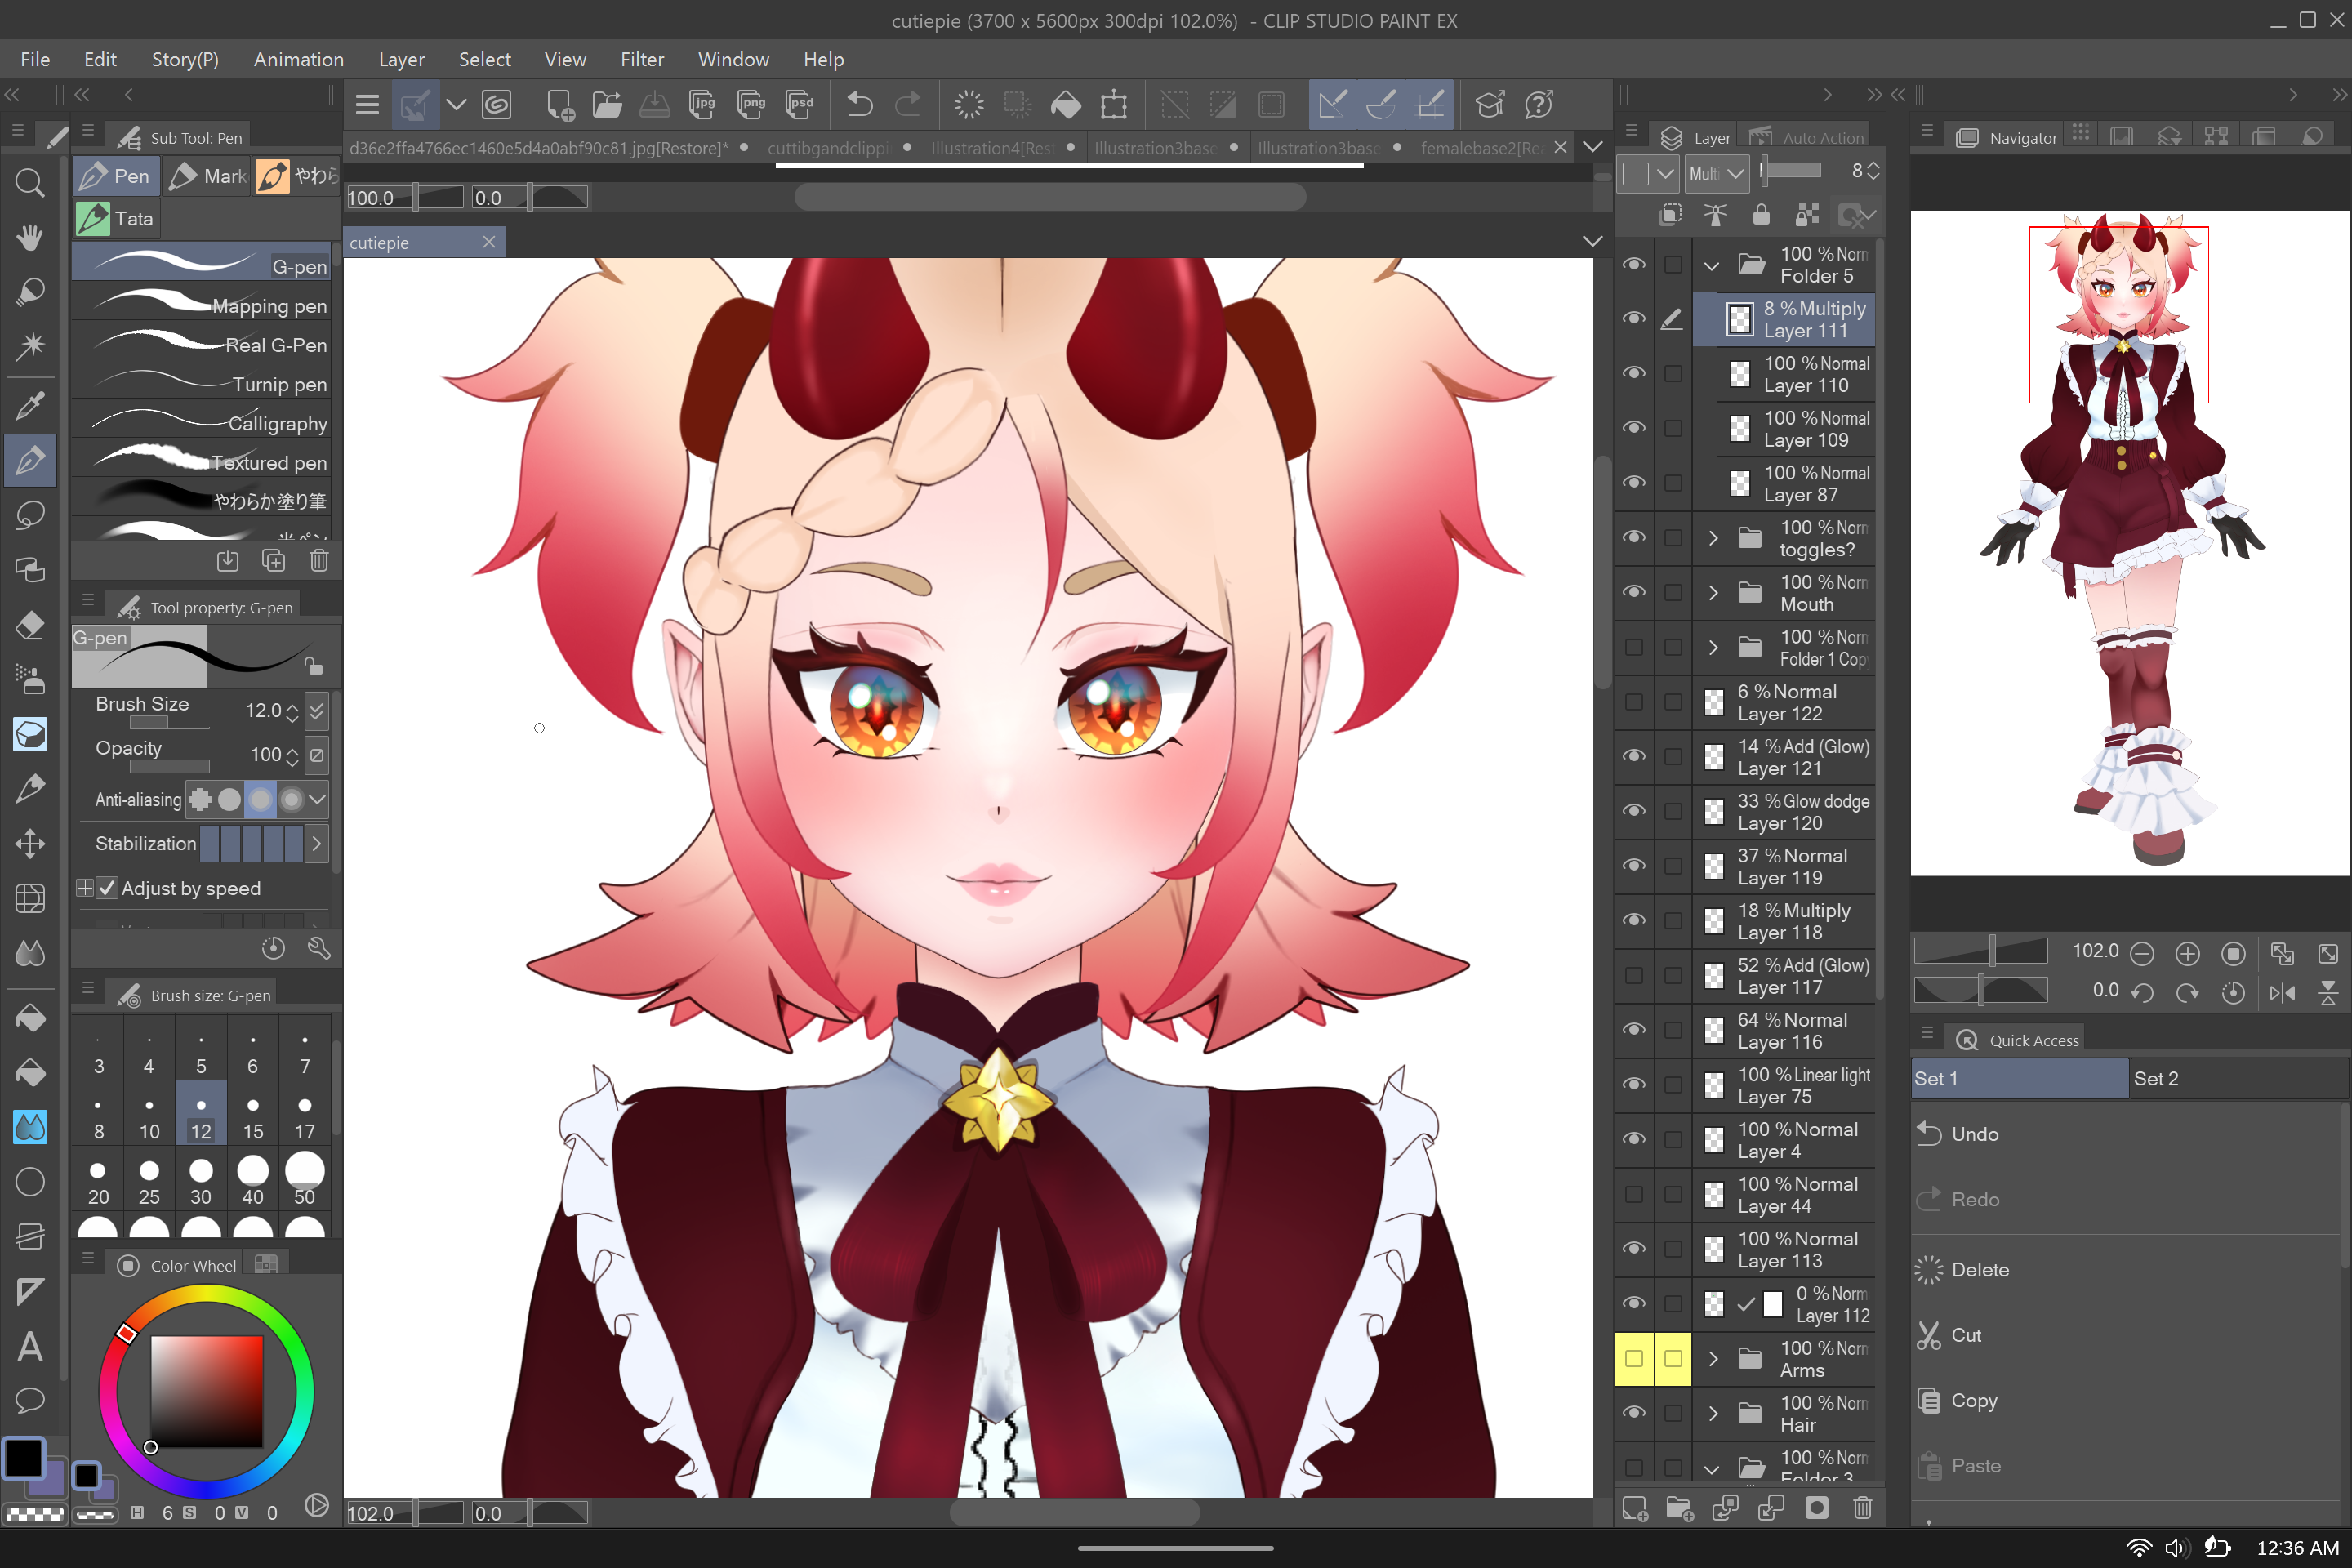The image size is (2352, 1568).
Task: Expand the Hair folder
Action: pos(1712,1414)
